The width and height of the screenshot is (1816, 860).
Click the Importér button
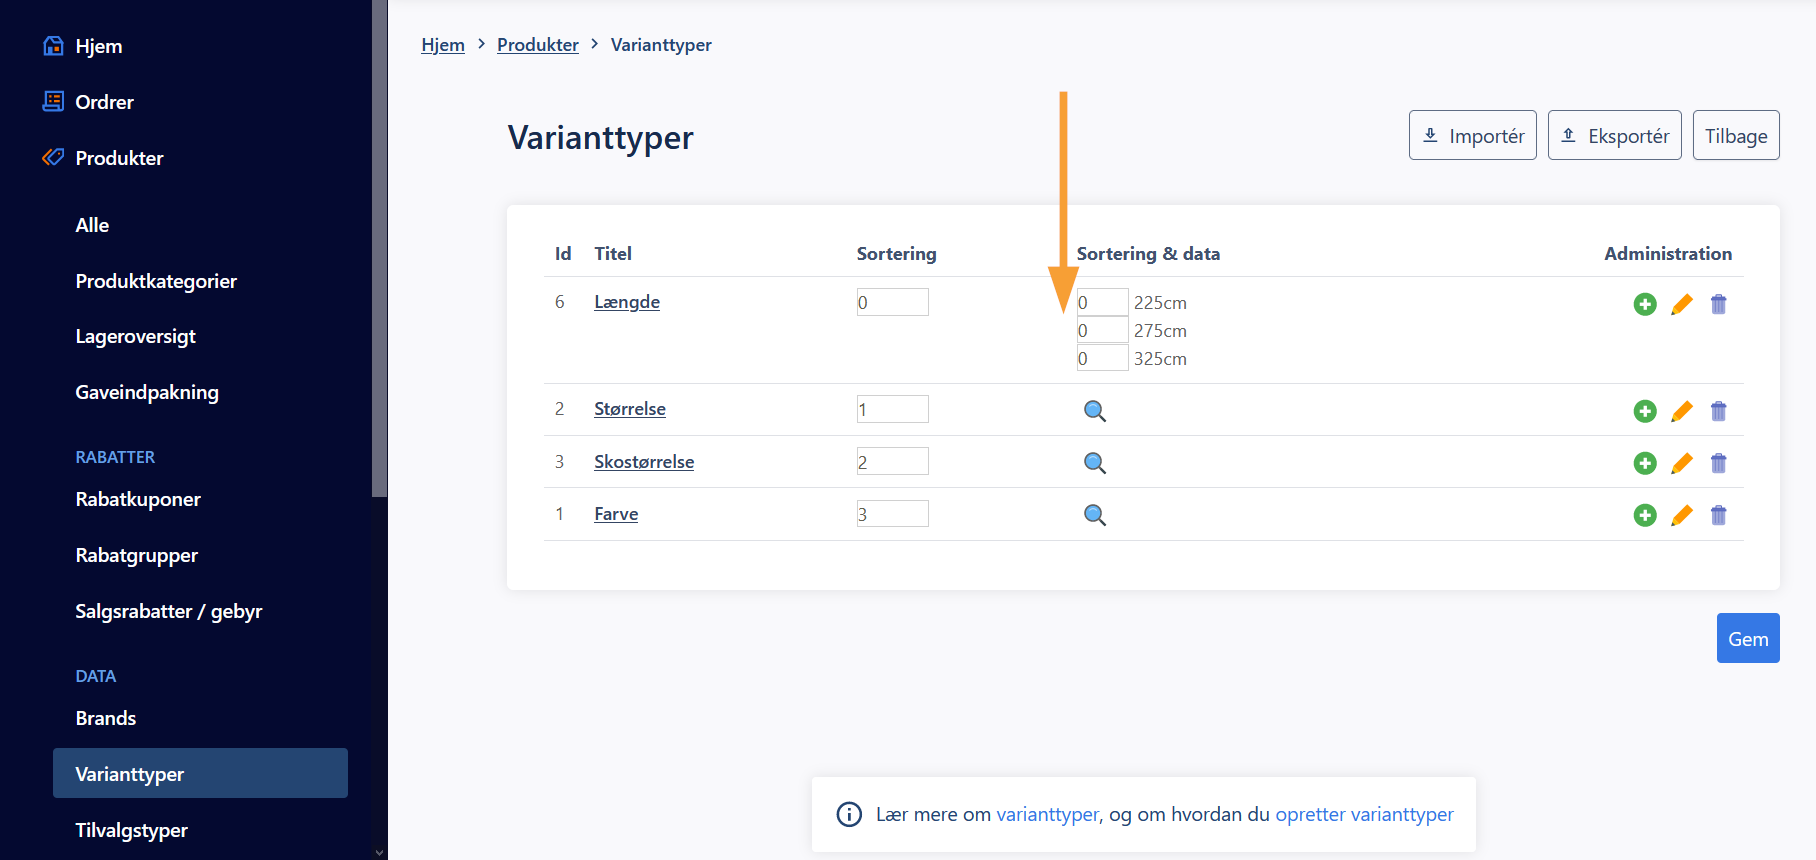pos(1472,135)
